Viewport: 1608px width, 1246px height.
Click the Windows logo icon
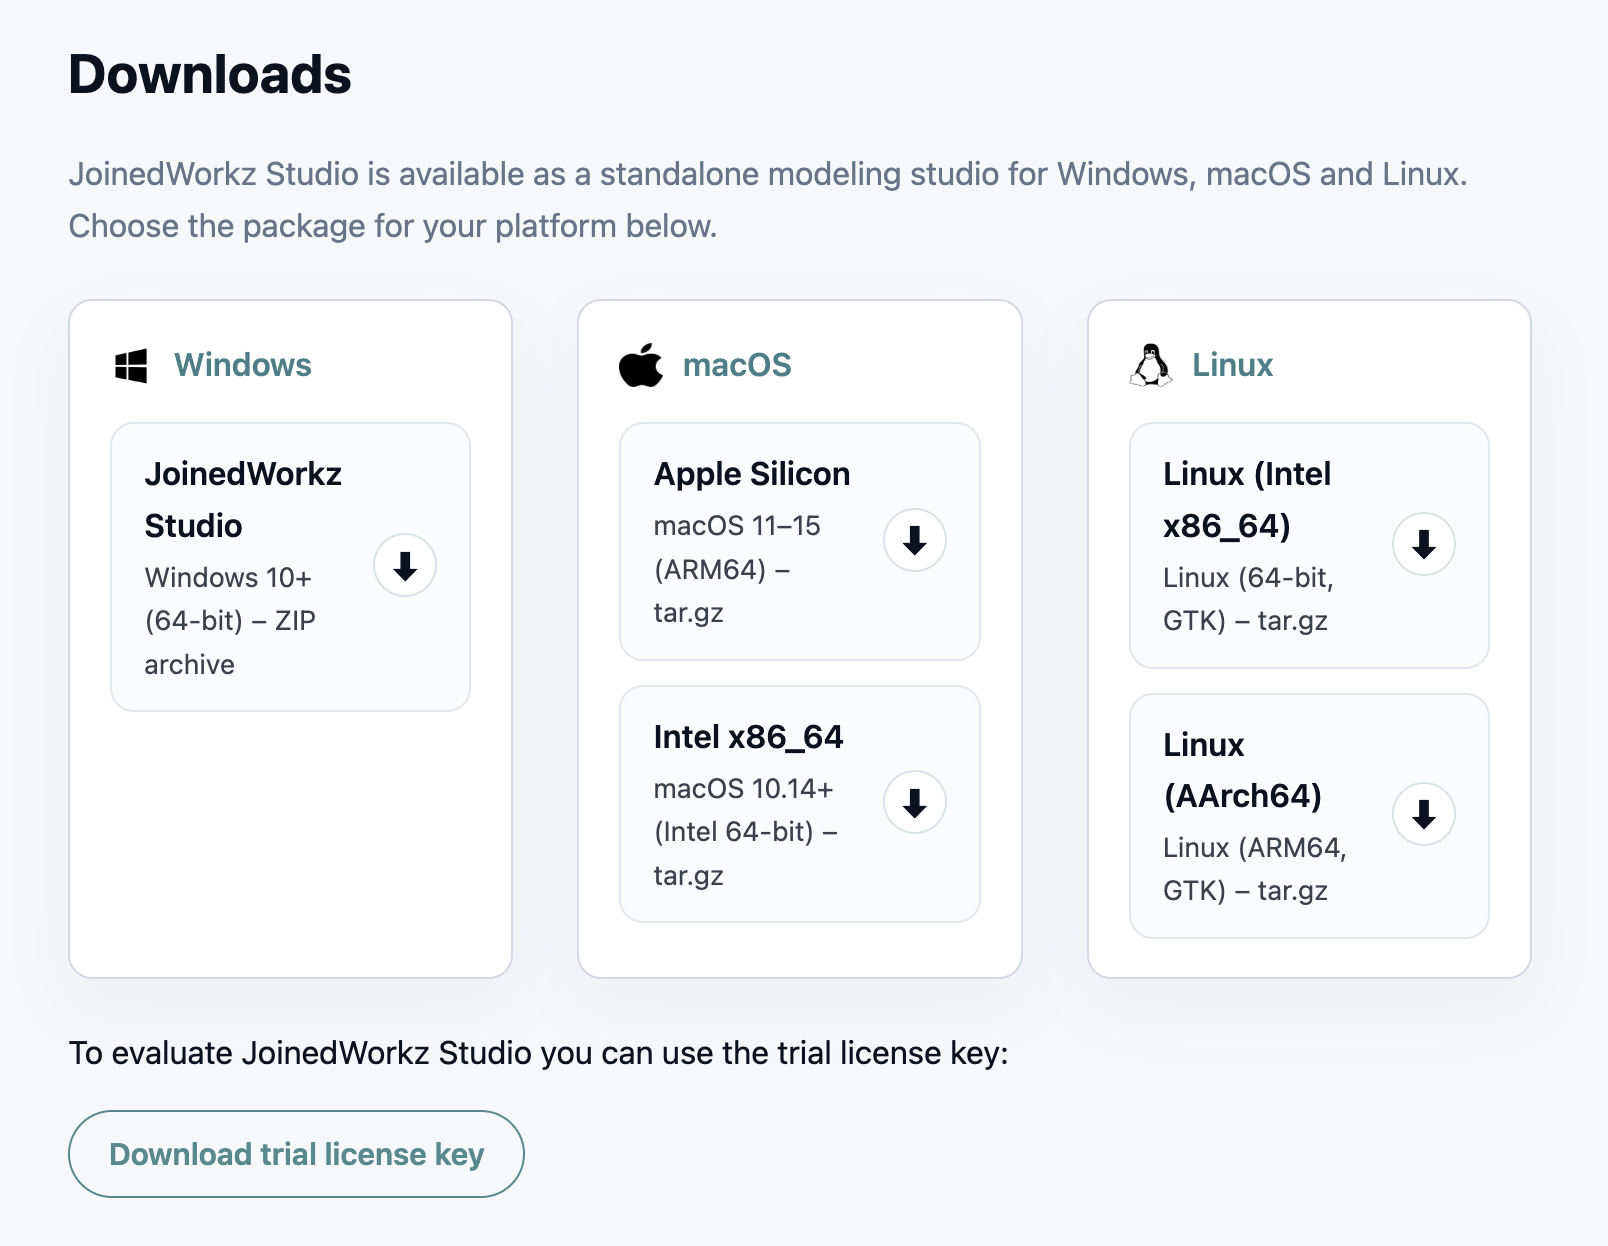(x=133, y=365)
